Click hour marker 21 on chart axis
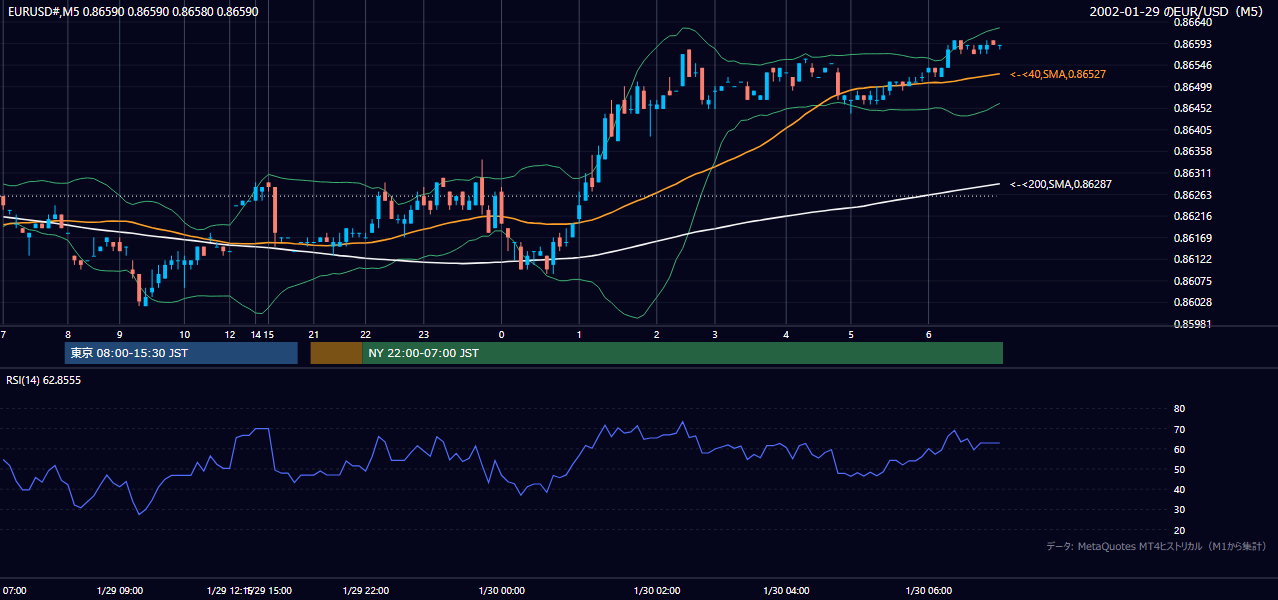The height and width of the screenshot is (600, 1278). [x=313, y=334]
